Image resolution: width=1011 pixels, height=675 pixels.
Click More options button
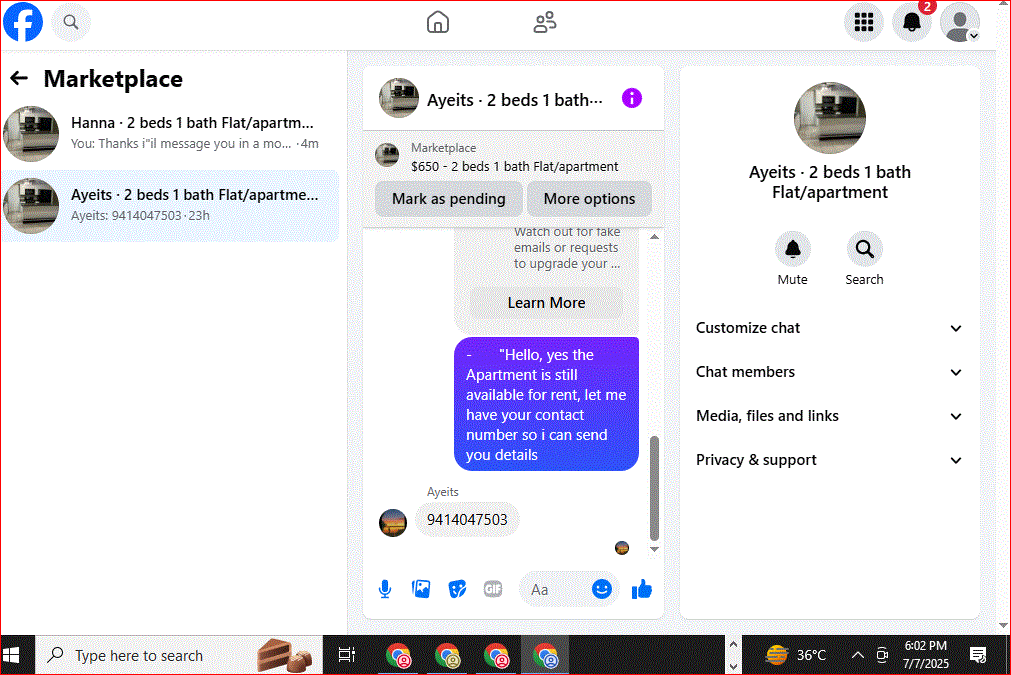point(589,199)
